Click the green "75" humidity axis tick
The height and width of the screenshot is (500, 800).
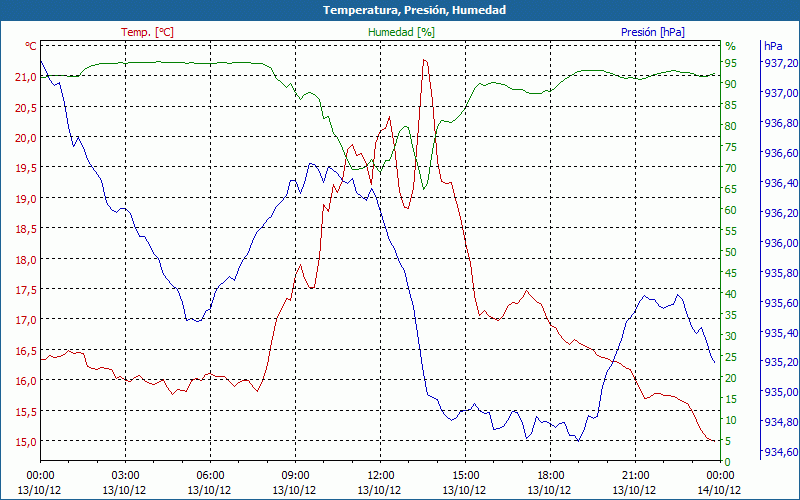pyautogui.click(x=731, y=147)
